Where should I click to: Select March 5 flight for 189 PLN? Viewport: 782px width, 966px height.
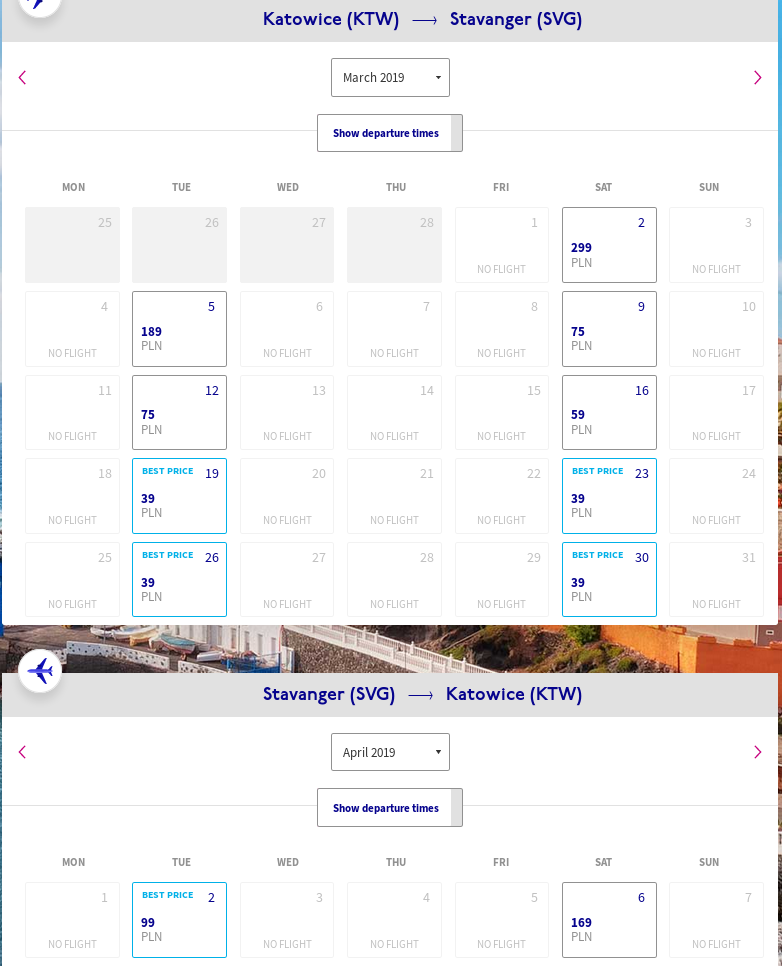pos(179,329)
